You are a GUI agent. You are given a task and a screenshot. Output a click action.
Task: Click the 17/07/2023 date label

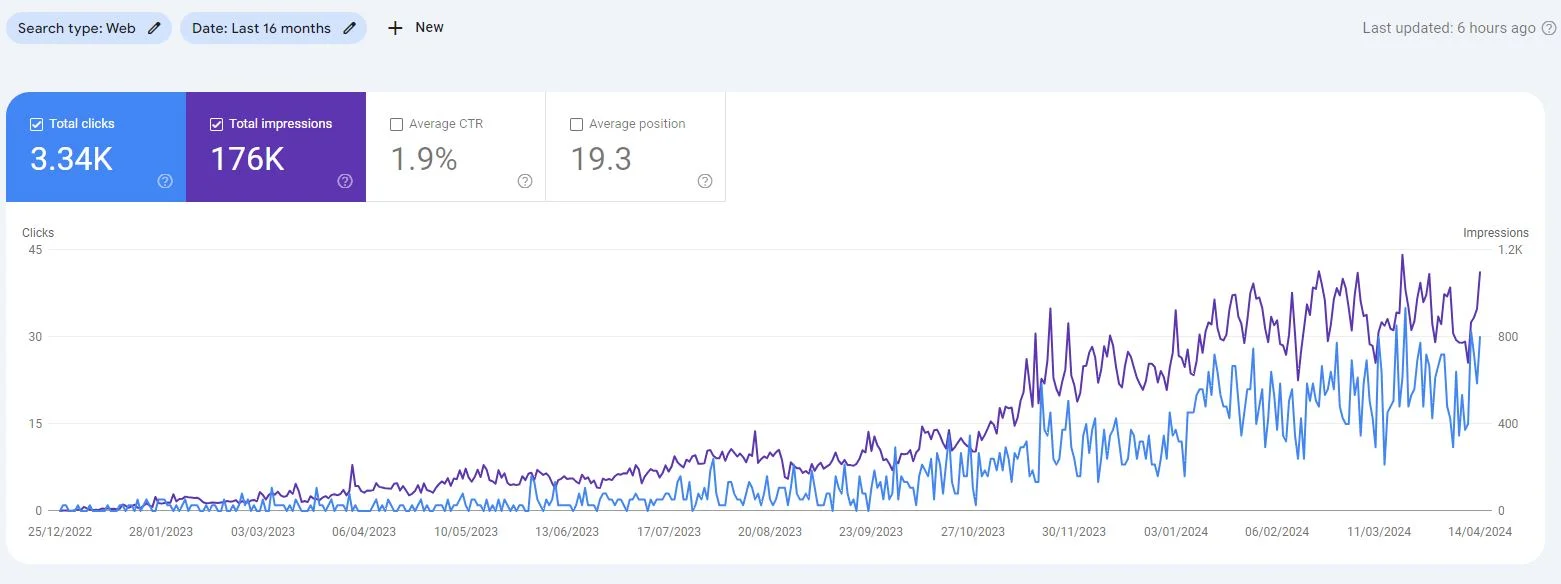[669, 532]
